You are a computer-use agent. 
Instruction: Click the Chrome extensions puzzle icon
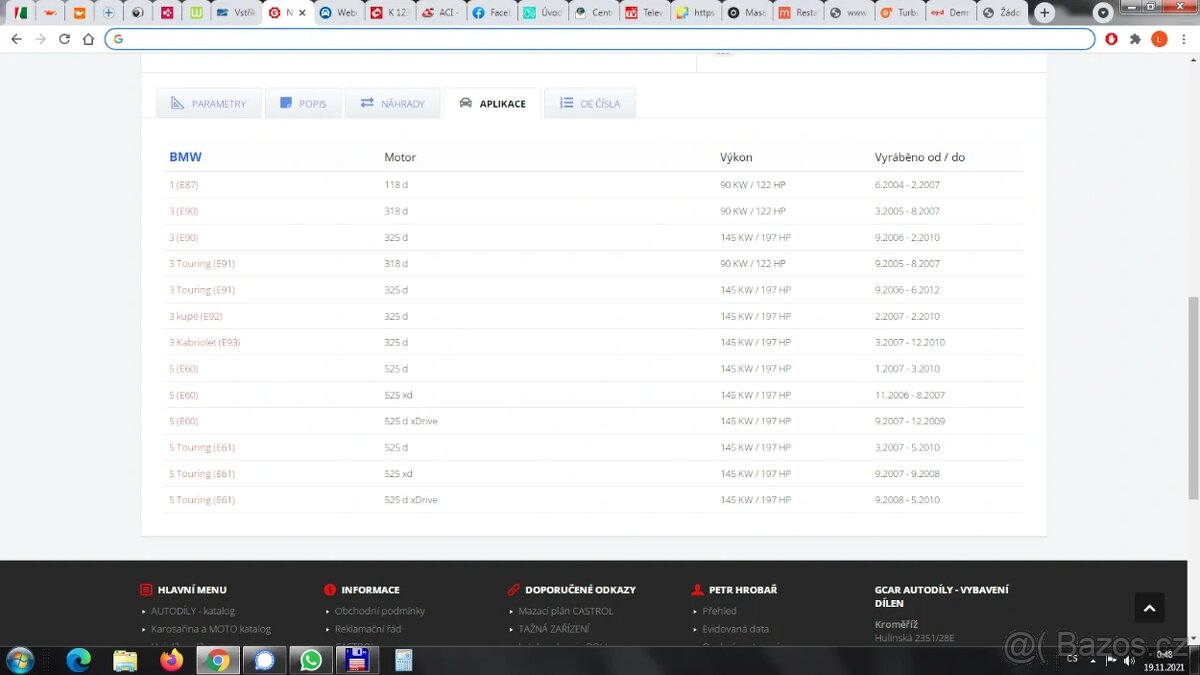[1135, 39]
